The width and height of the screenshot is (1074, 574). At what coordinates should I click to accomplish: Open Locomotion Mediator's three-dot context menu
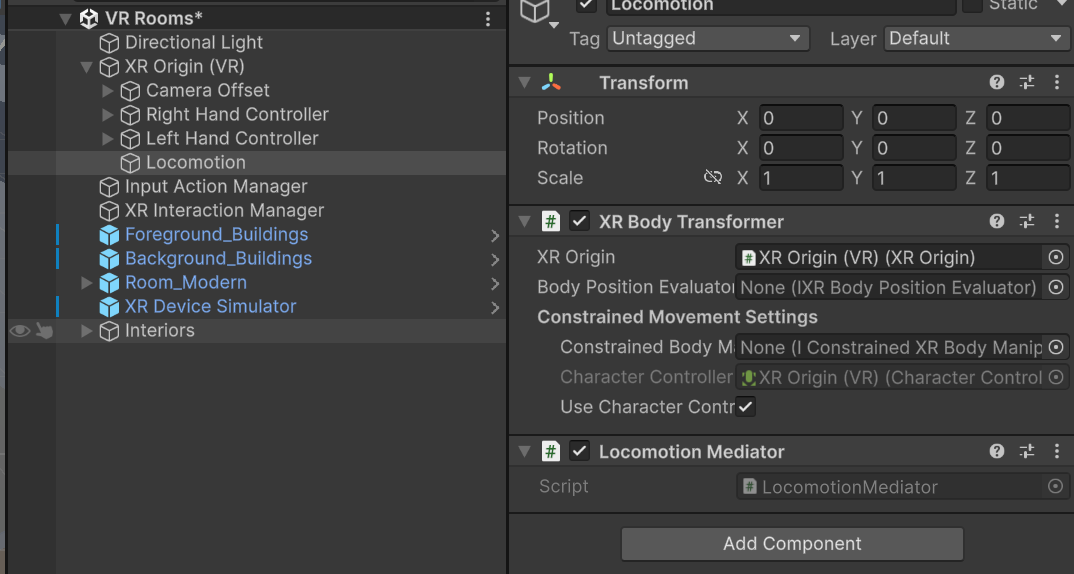[x=1057, y=452]
